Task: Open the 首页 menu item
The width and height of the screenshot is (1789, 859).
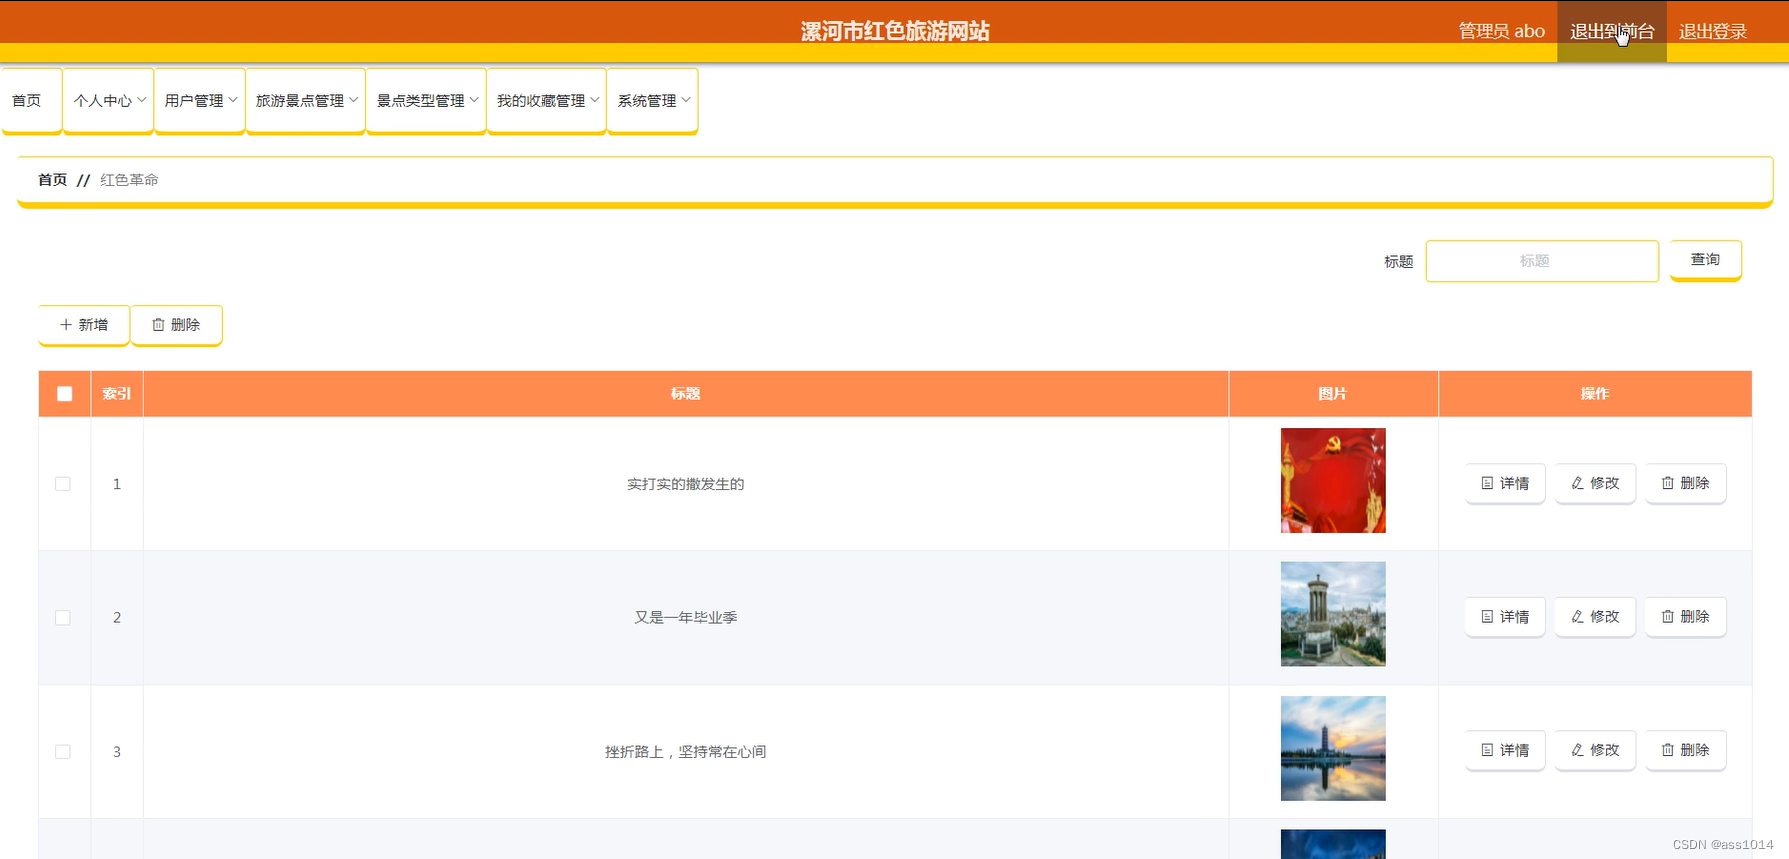Action: click(x=32, y=101)
